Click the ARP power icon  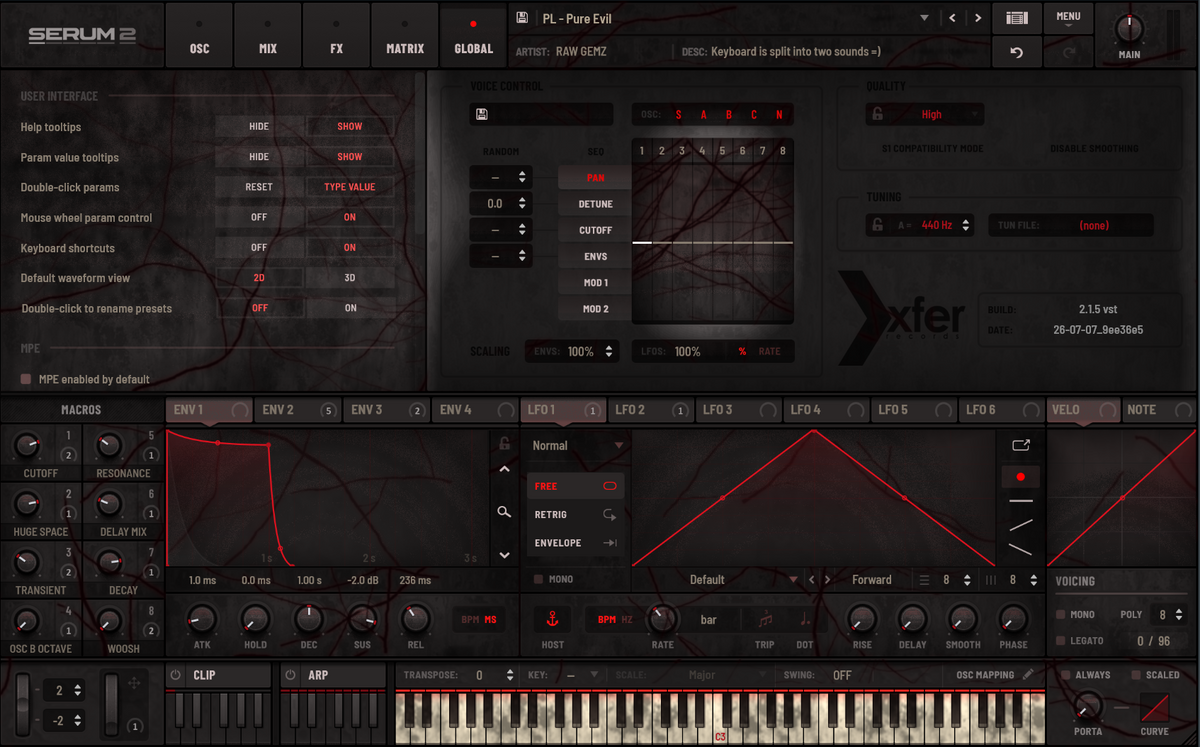coord(290,675)
